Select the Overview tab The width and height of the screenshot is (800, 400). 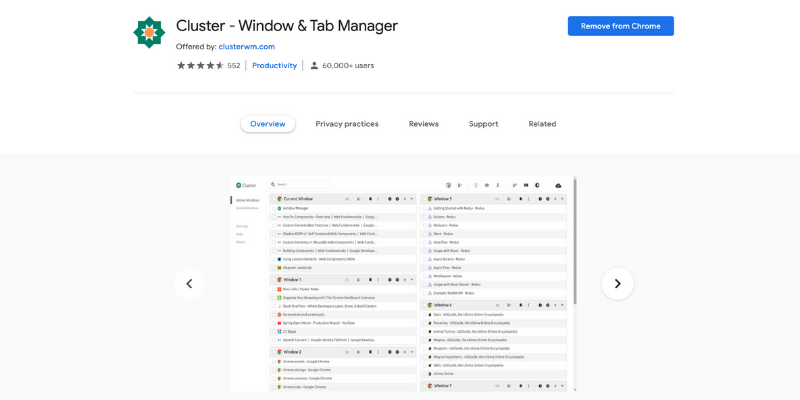coord(268,124)
